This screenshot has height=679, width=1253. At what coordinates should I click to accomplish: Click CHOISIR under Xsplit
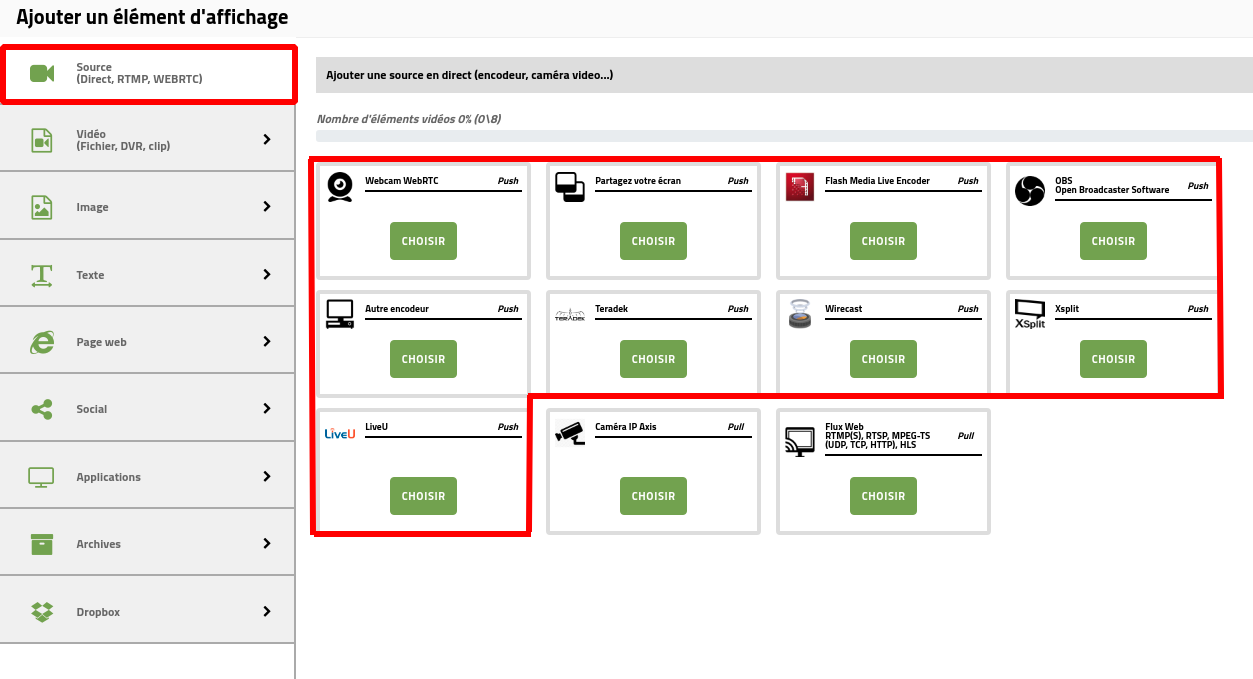click(x=1113, y=359)
